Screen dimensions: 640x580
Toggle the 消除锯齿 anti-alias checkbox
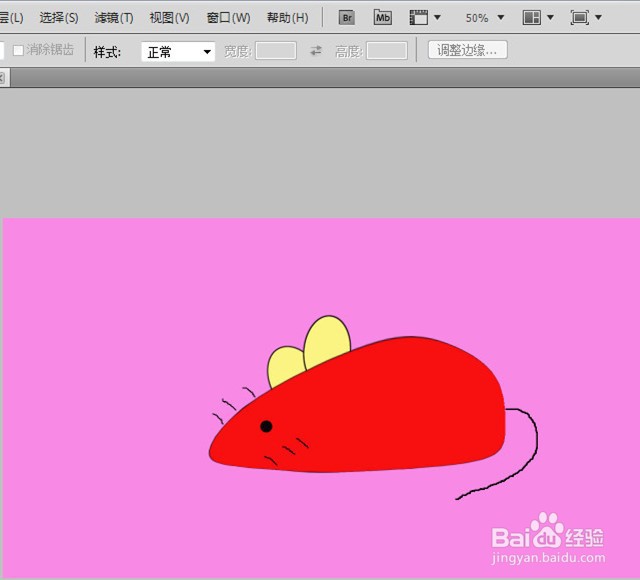(x=18, y=50)
